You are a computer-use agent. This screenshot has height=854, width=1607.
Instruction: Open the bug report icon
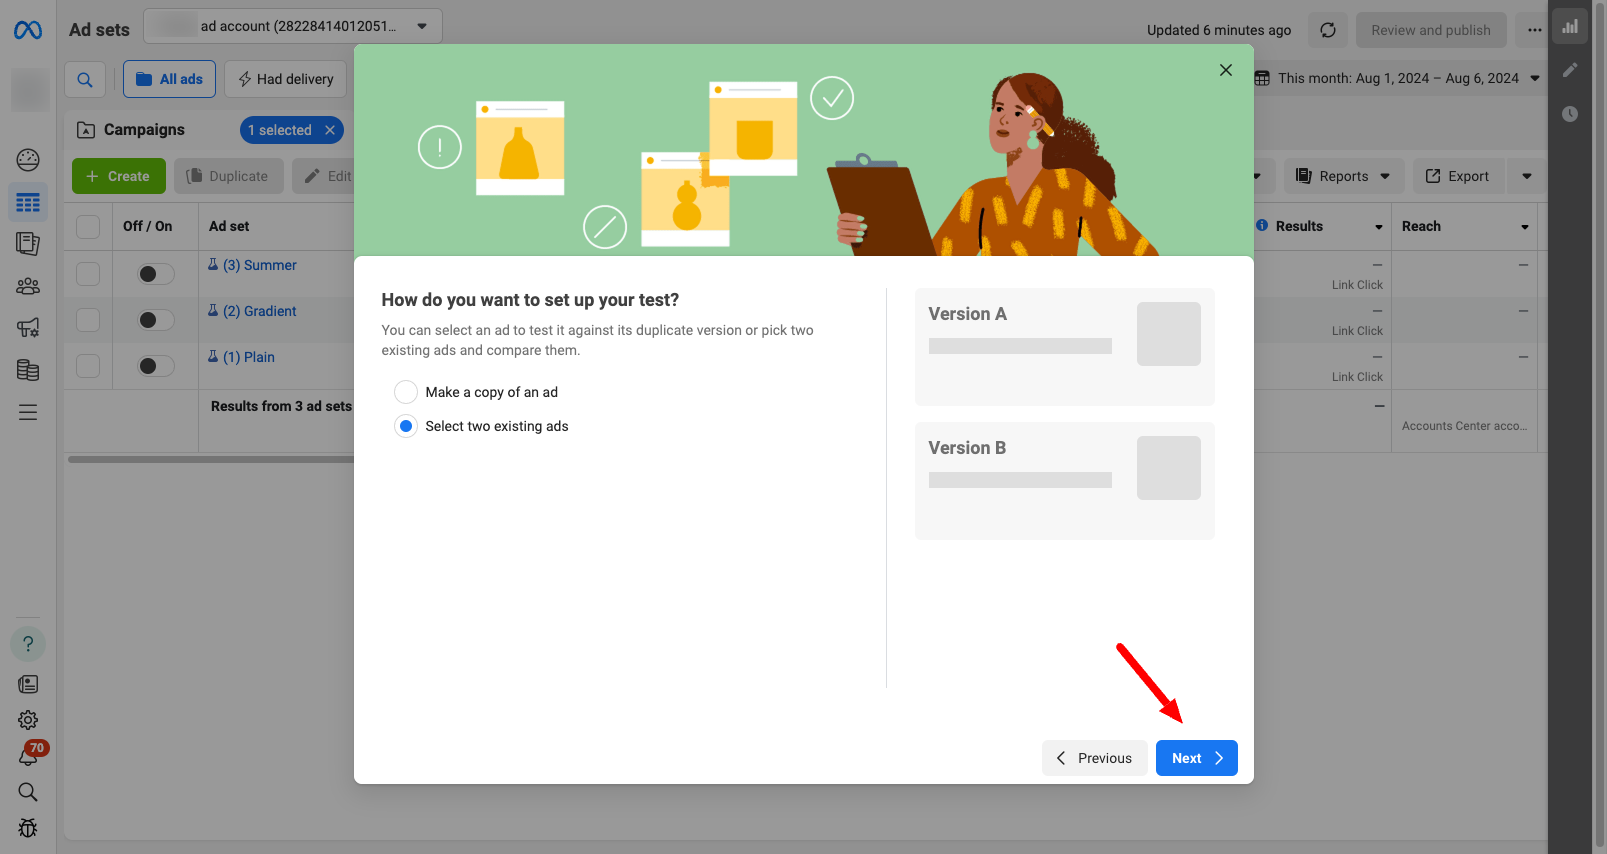coord(28,828)
